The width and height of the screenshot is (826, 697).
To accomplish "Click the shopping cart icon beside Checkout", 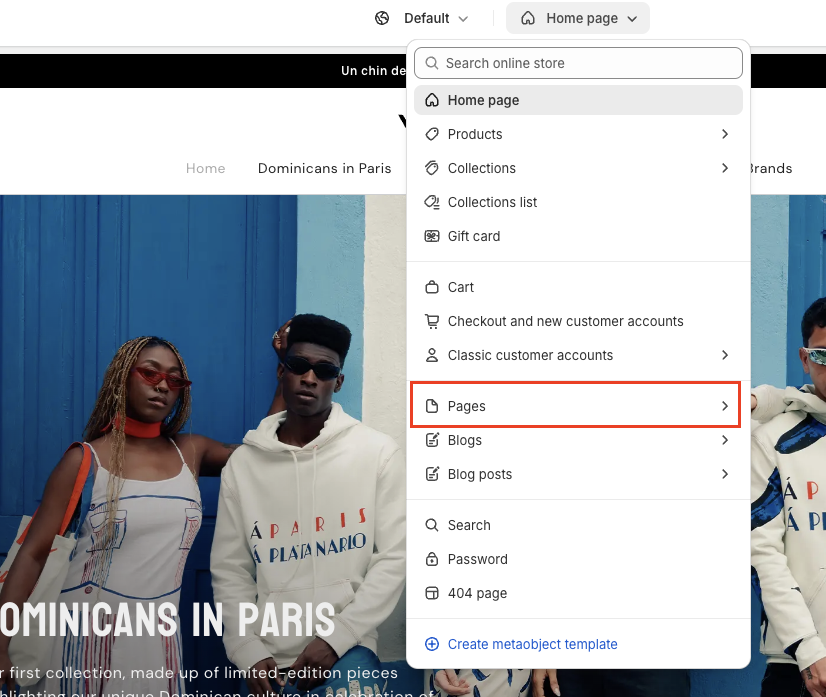I will (432, 321).
